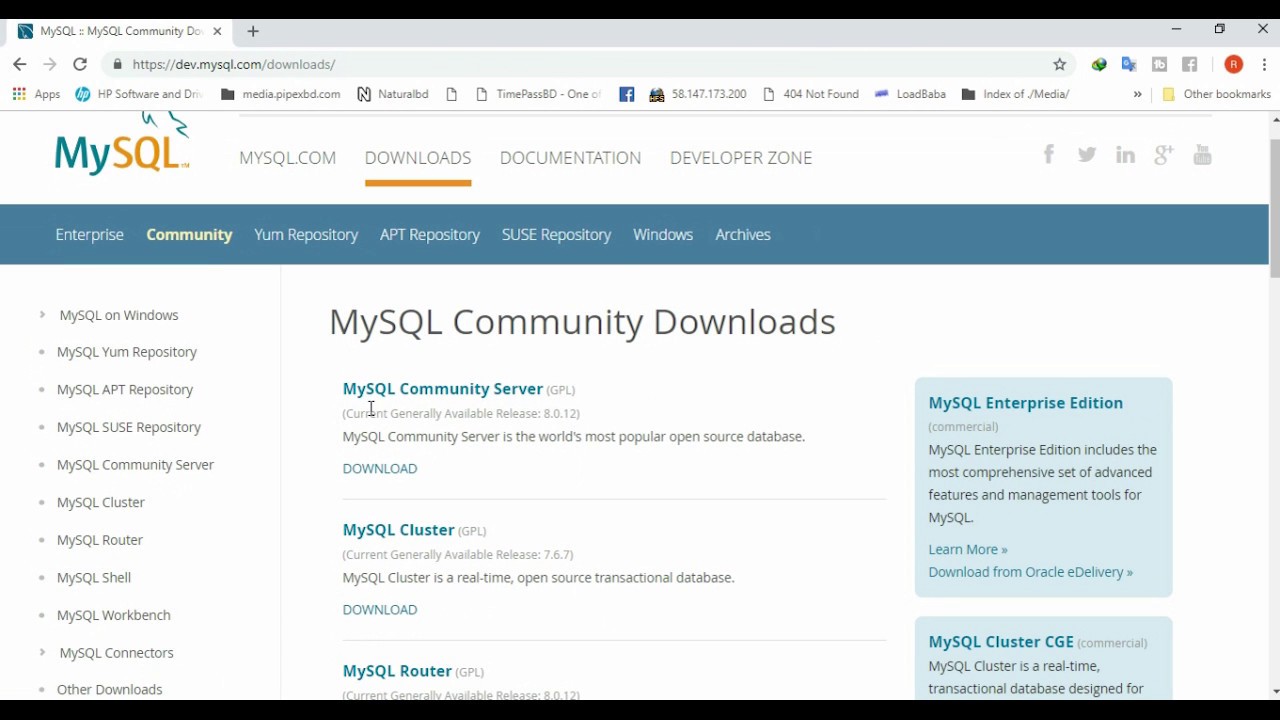
Task: Open the TimePassBD bookmark
Action: coord(538,94)
